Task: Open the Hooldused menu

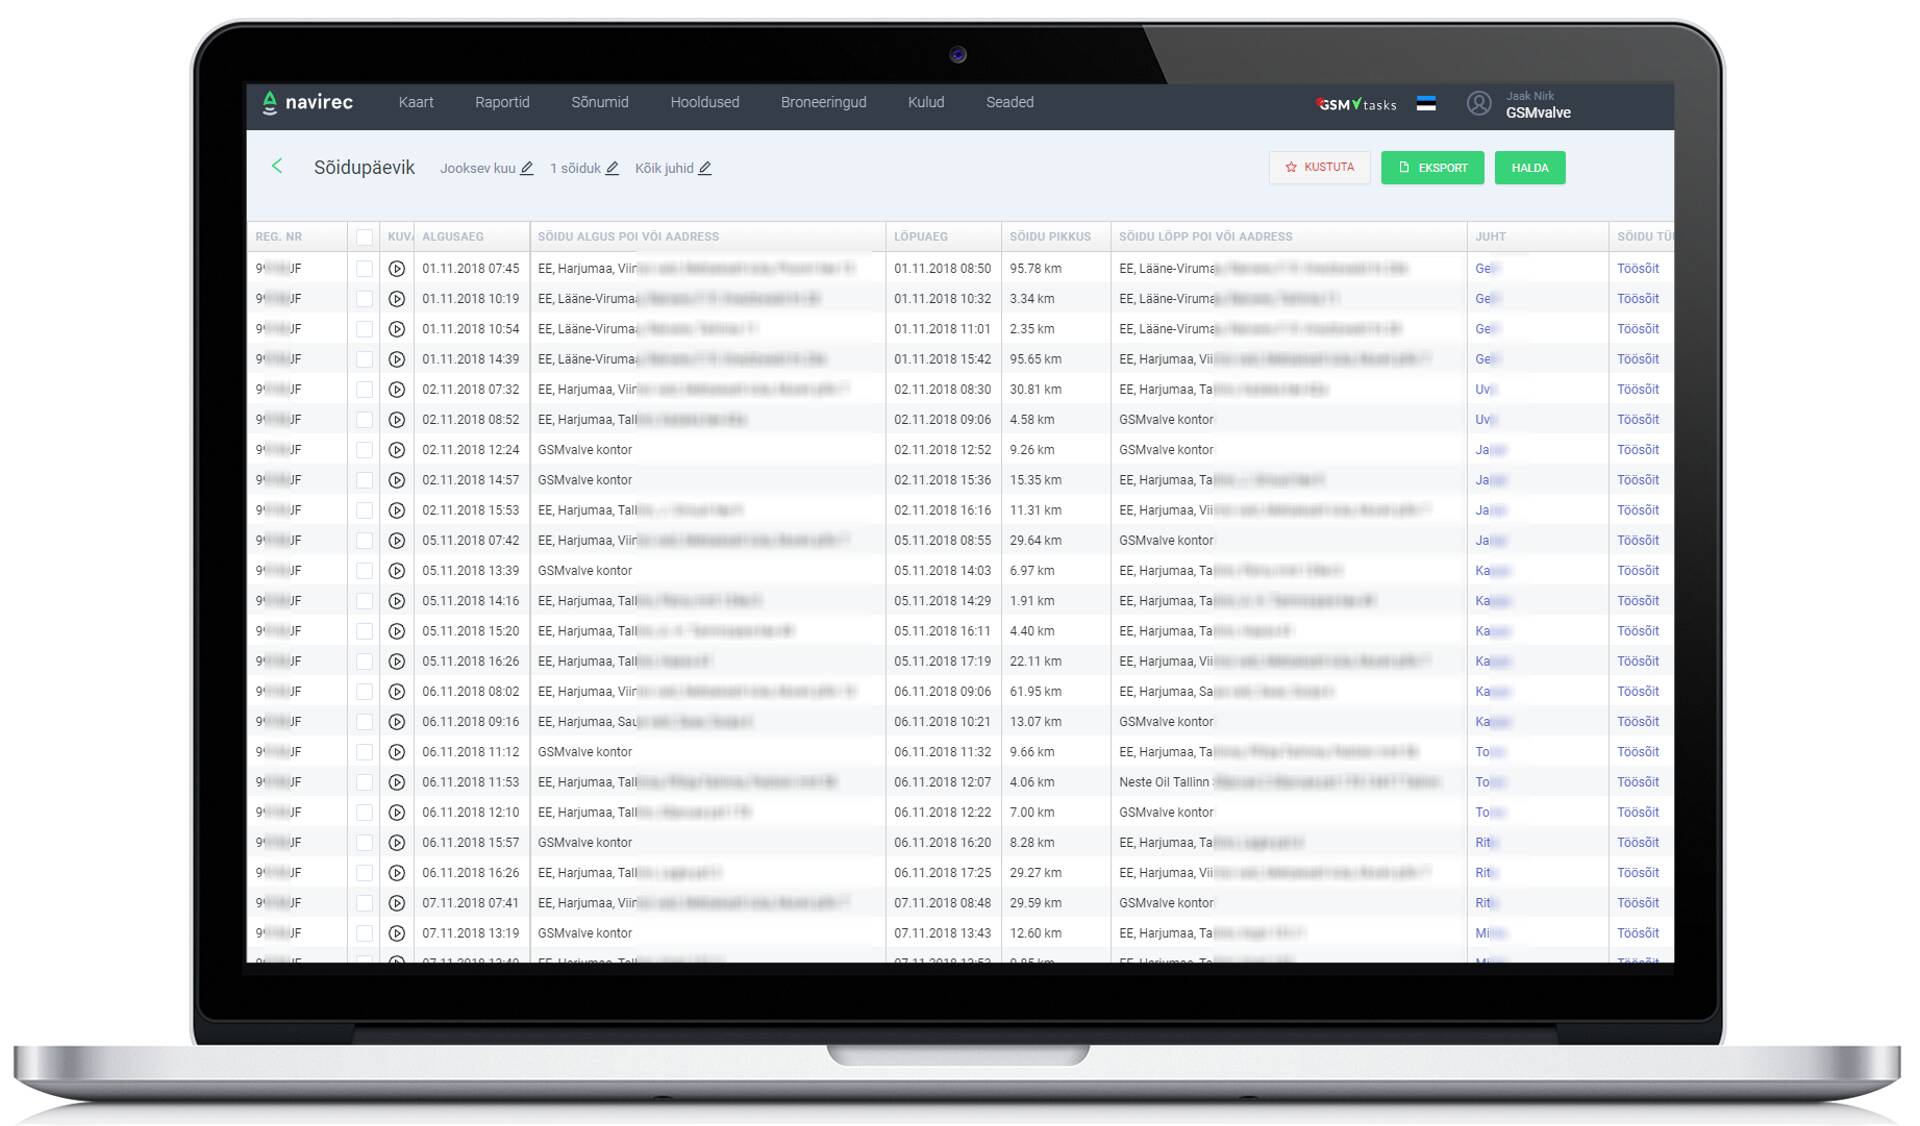Action: 704,103
